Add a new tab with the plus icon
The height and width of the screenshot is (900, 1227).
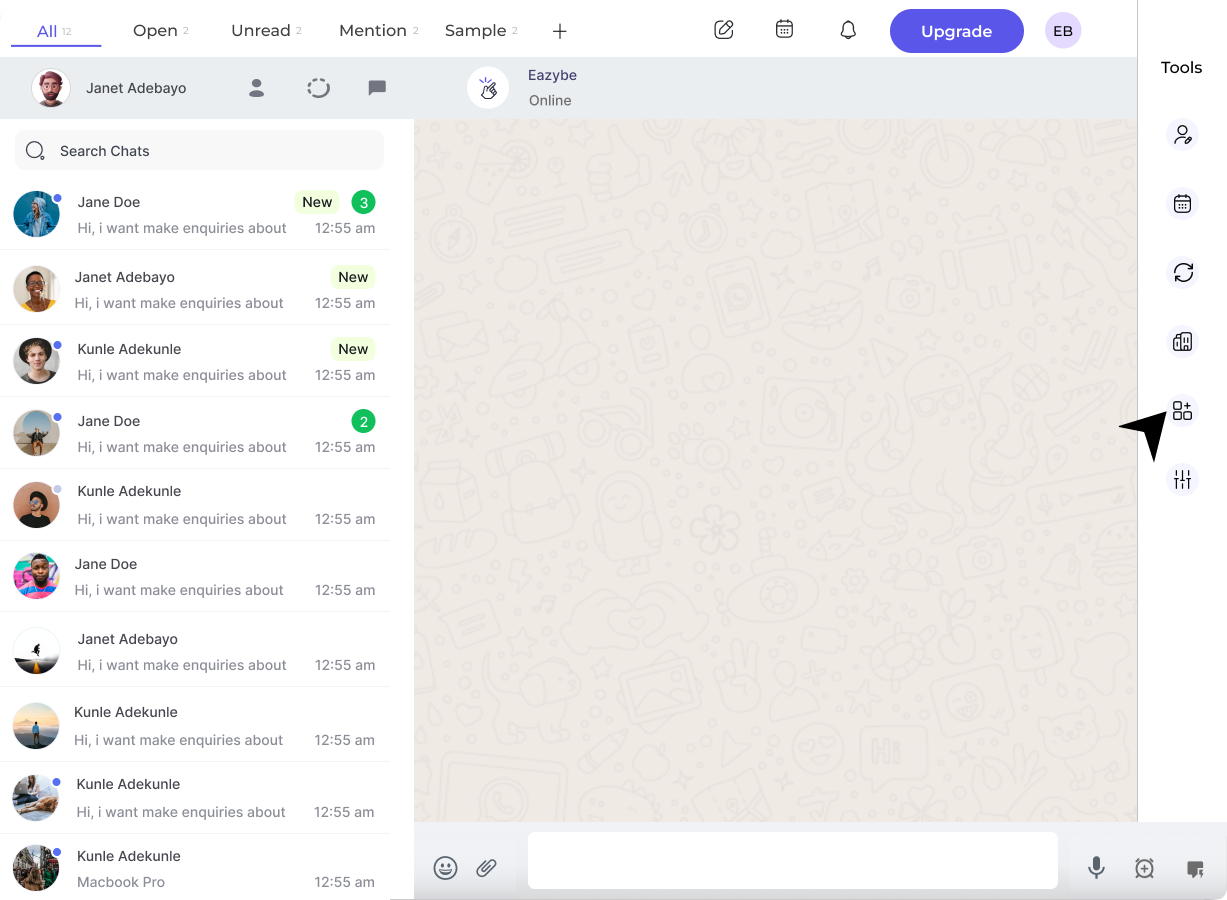[x=559, y=31]
